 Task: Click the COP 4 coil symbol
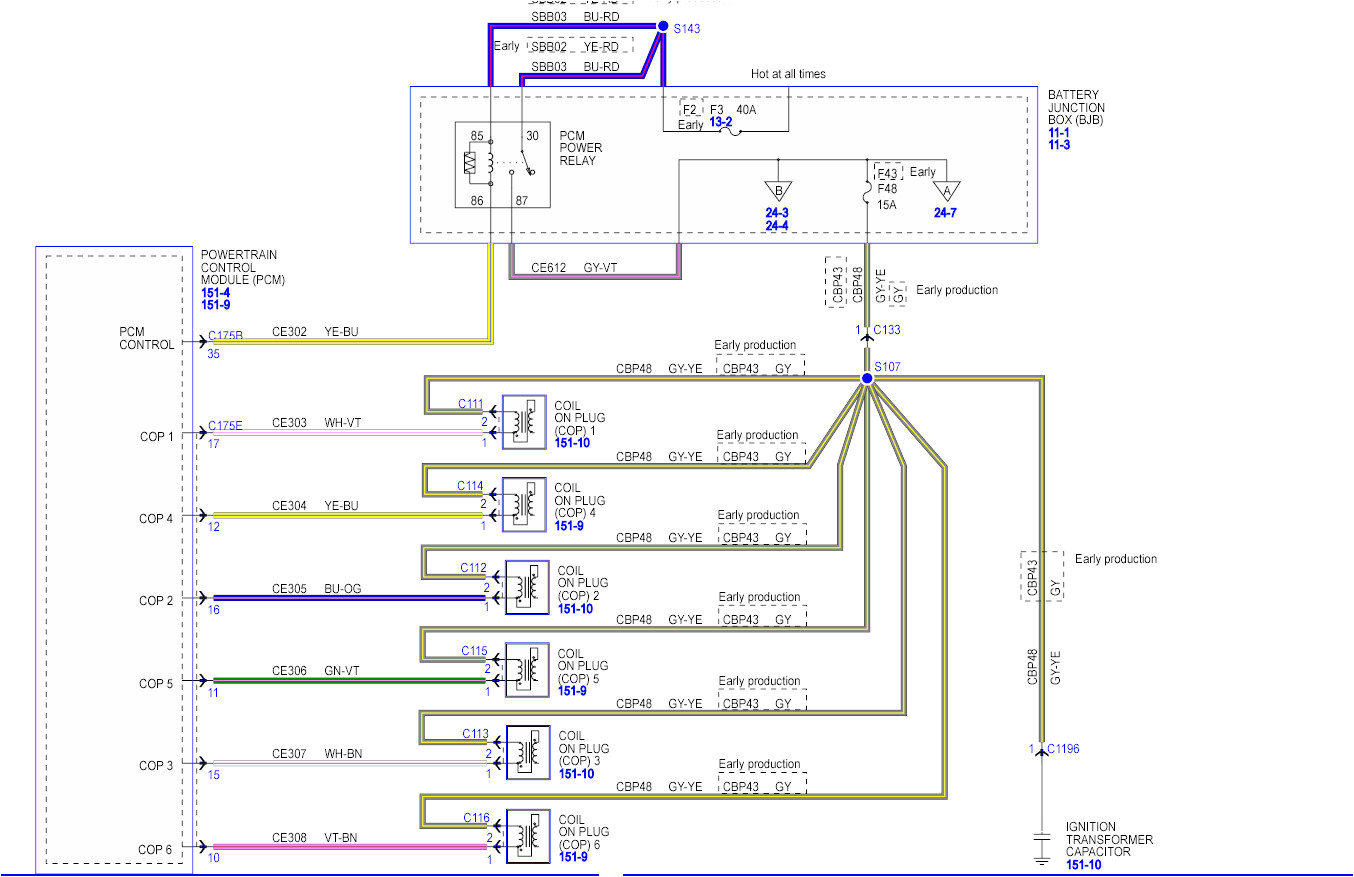click(522, 506)
